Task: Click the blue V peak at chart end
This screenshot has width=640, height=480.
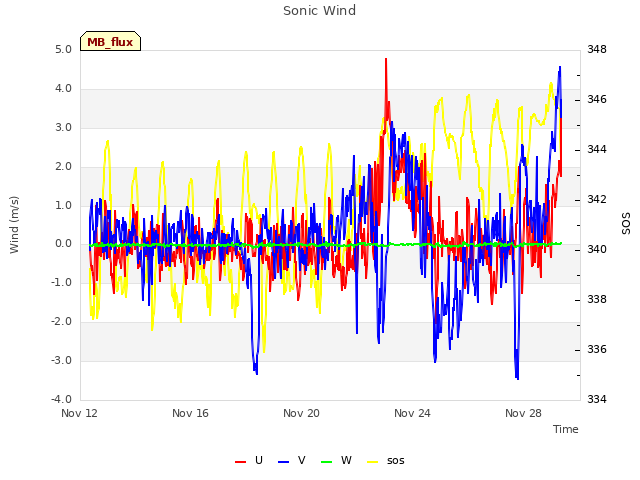Action: tap(560, 68)
